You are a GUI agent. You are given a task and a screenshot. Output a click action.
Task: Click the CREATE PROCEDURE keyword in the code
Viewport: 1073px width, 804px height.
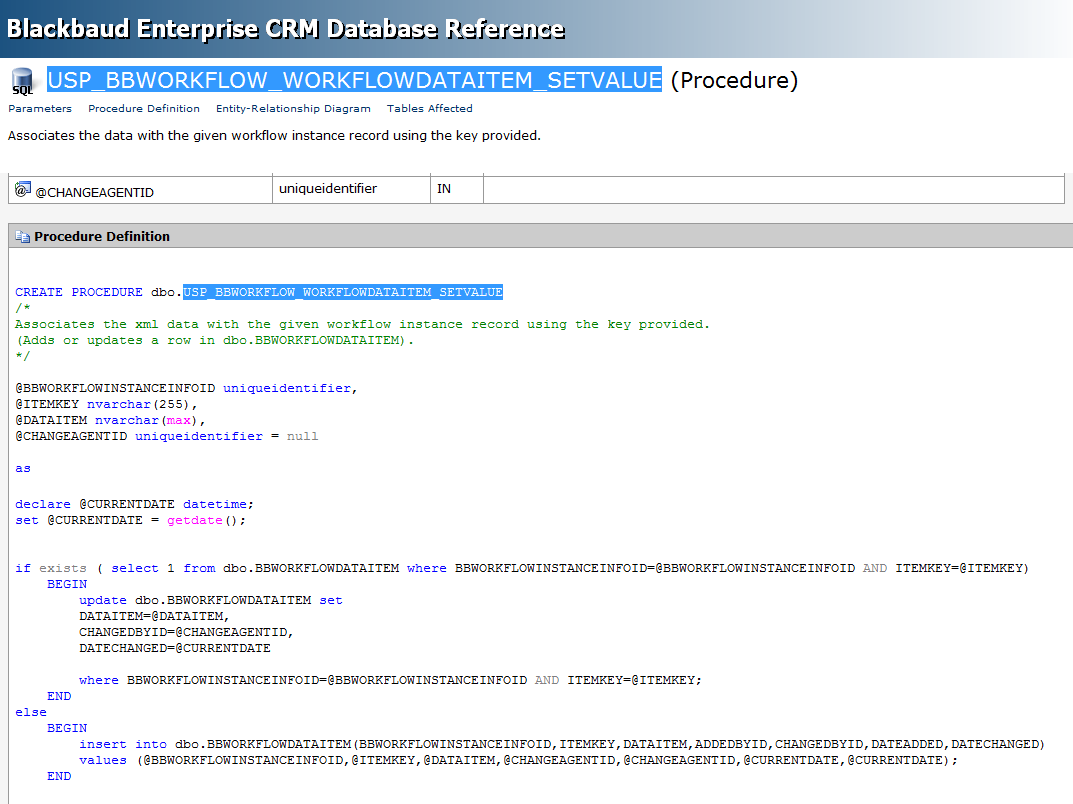click(79, 292)
